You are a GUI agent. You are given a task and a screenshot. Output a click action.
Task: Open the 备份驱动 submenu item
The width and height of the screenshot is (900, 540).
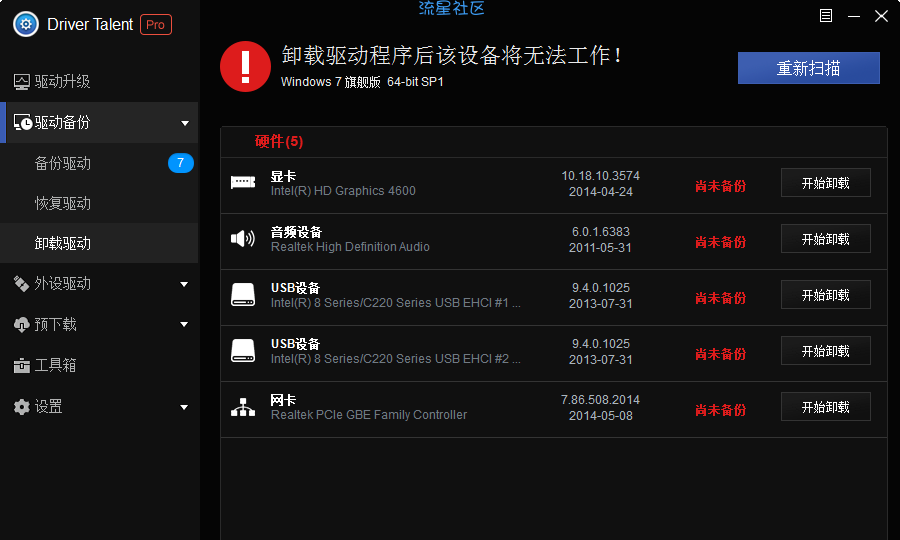click(x=99, y=163)
